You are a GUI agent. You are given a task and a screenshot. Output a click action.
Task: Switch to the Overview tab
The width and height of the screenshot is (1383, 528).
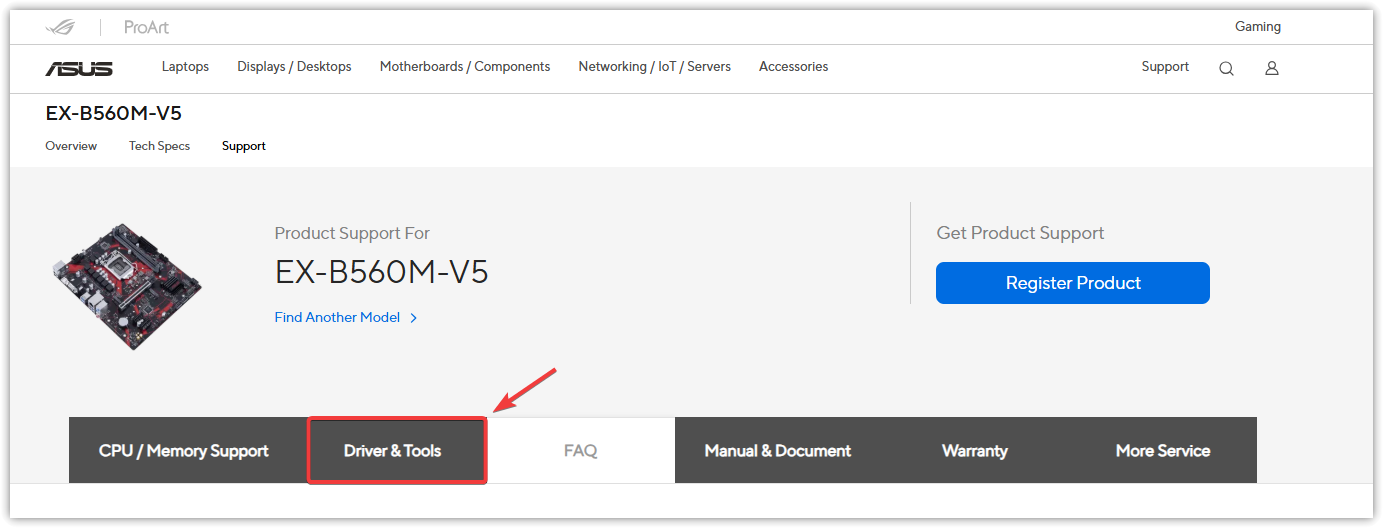coord(71,146)
